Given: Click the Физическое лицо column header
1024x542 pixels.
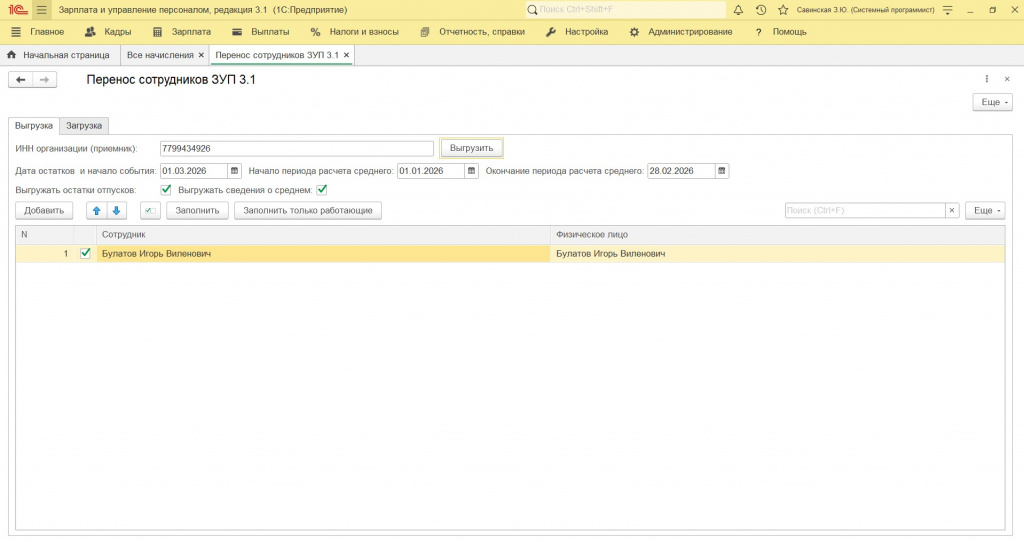Looking at the screenshot, I should (778, 234).
